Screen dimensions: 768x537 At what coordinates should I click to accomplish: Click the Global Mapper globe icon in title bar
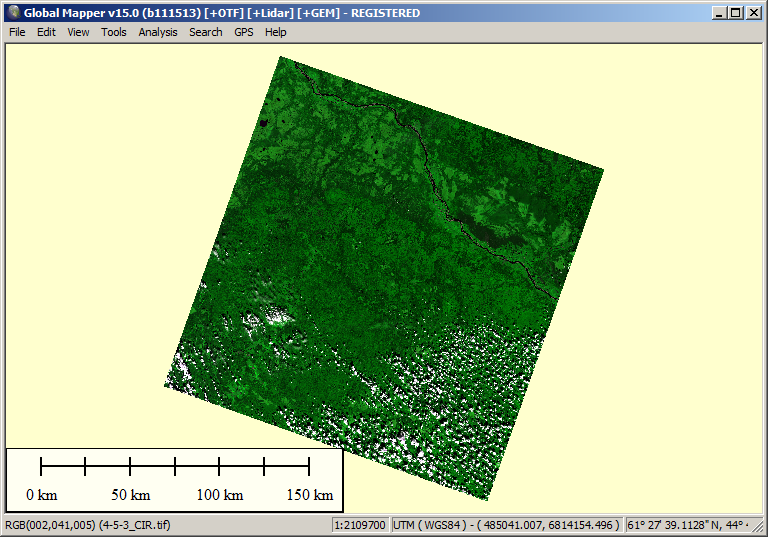13,13
